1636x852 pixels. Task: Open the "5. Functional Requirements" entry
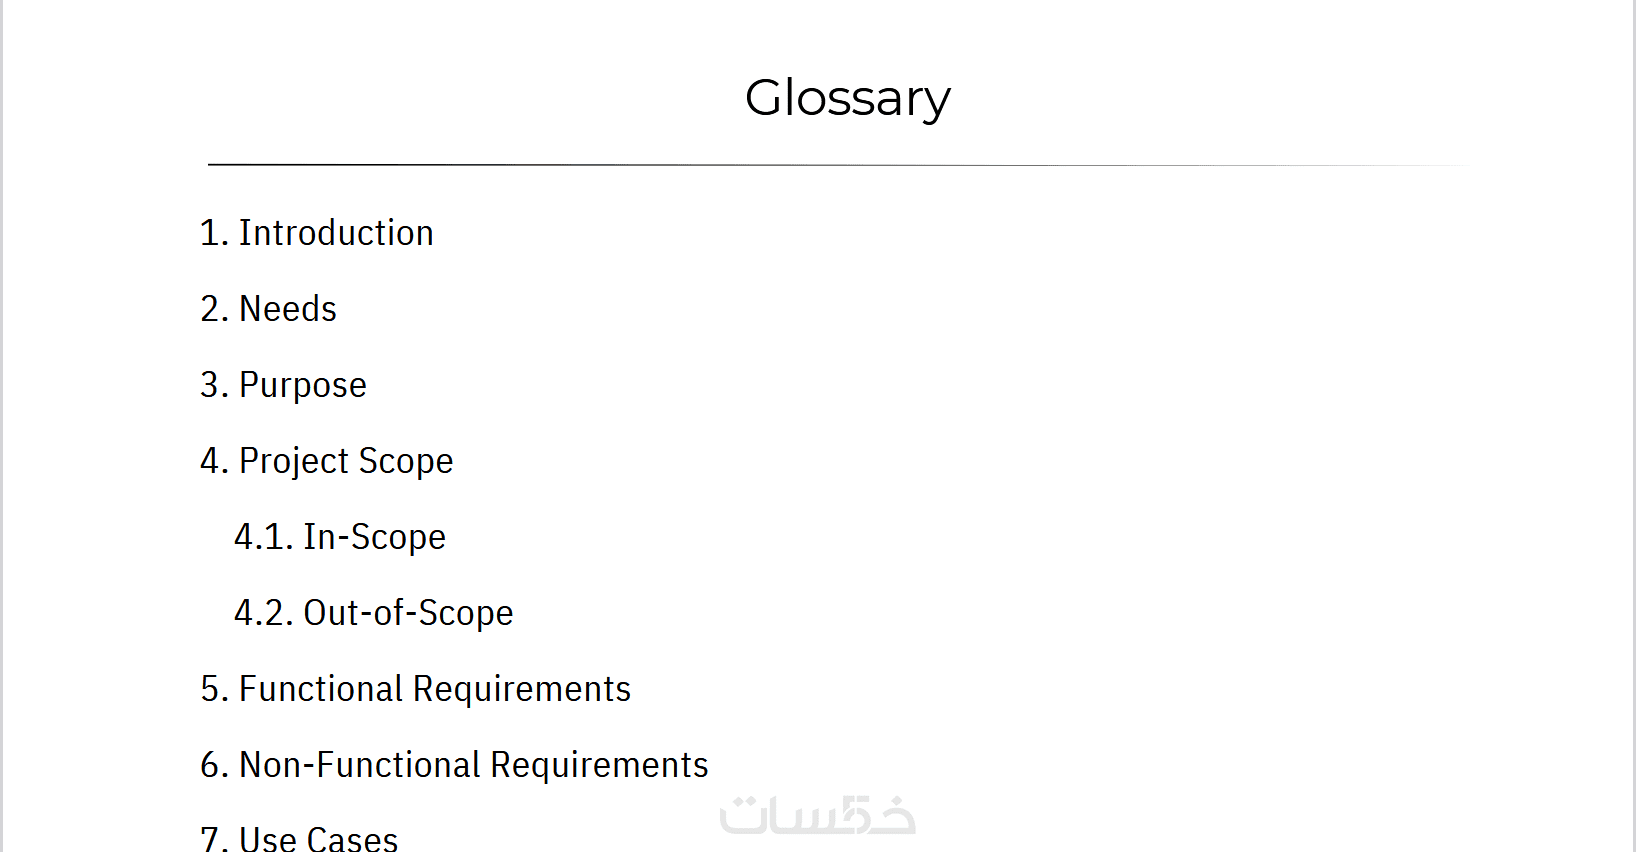coord(415,689)
